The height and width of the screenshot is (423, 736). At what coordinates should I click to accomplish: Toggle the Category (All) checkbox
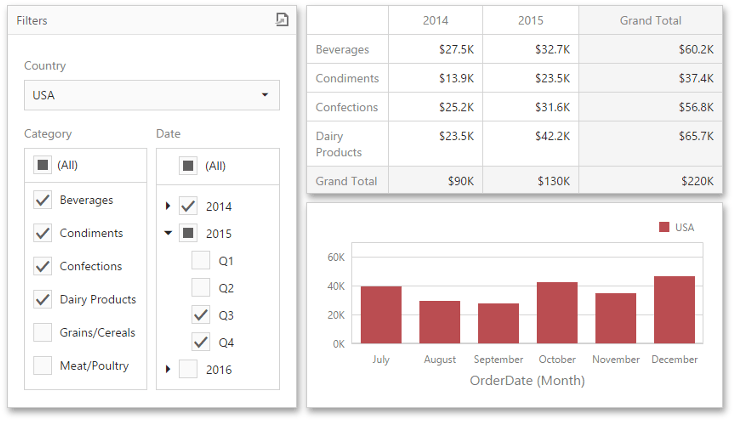tap(42, 165)
